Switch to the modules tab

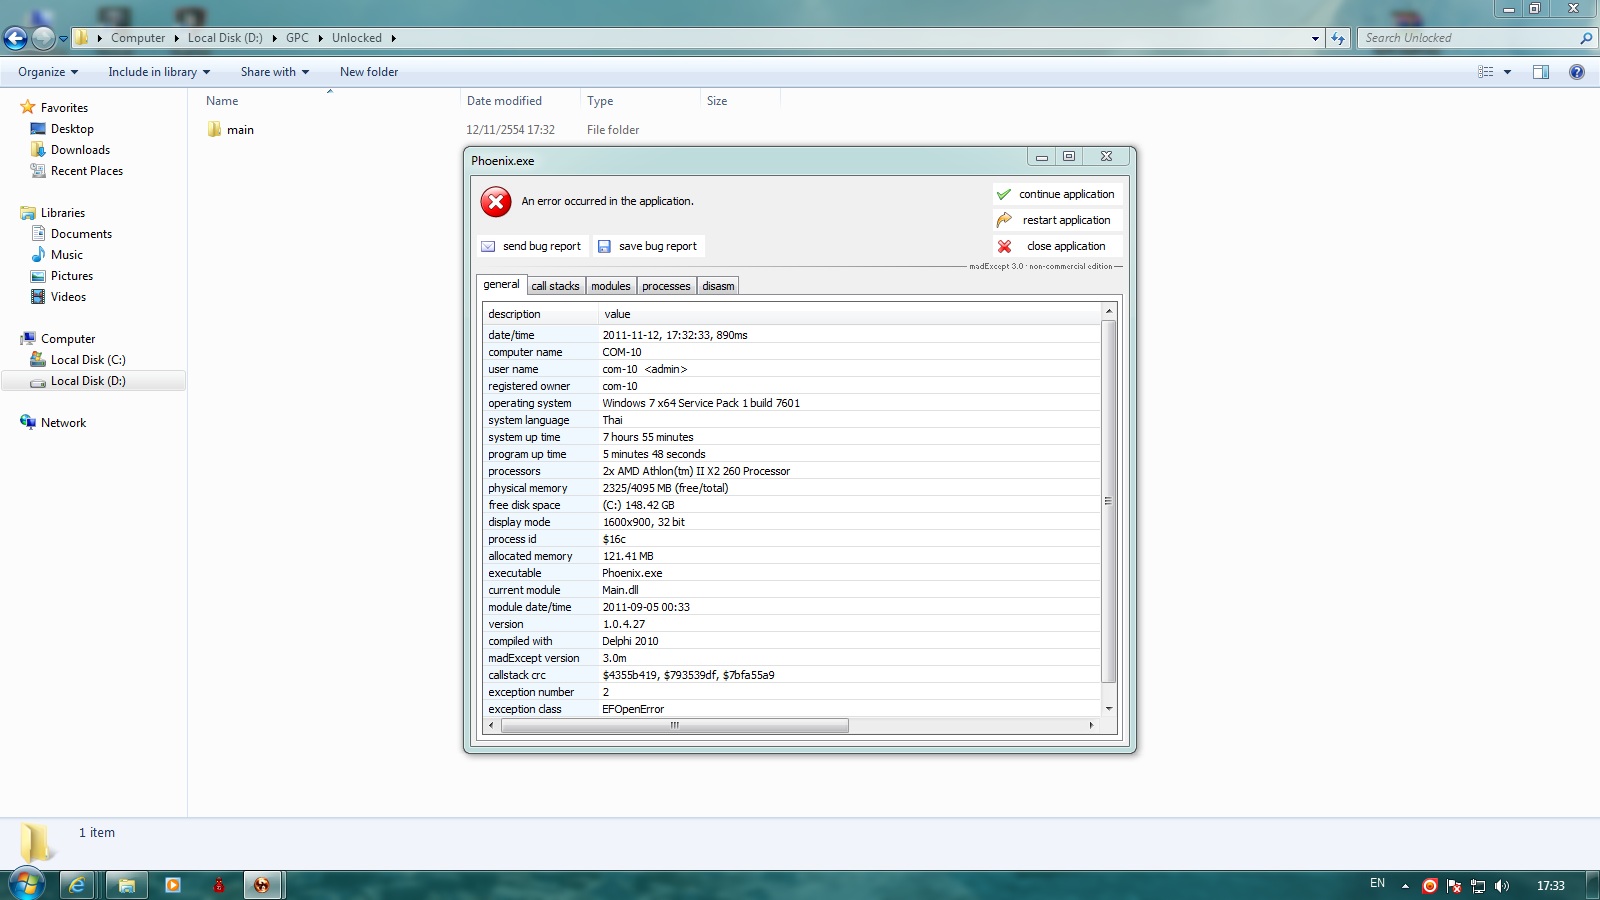tap(610, 286)
